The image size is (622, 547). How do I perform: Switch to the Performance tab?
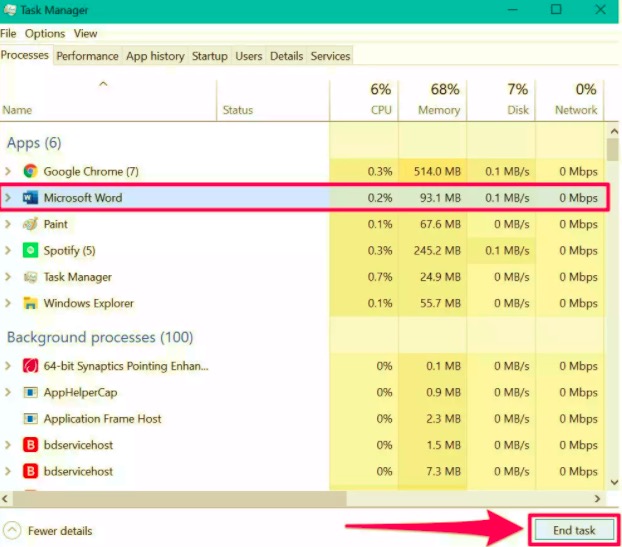[87, 56]
